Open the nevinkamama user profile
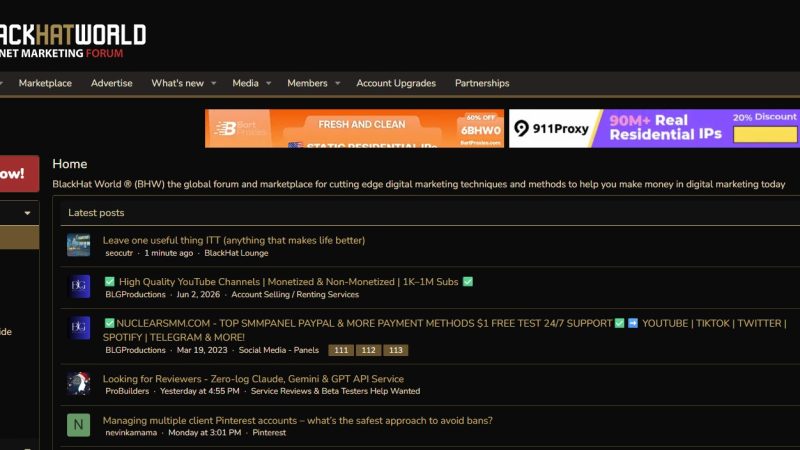The image size is (800, 450). coord(131,433)
